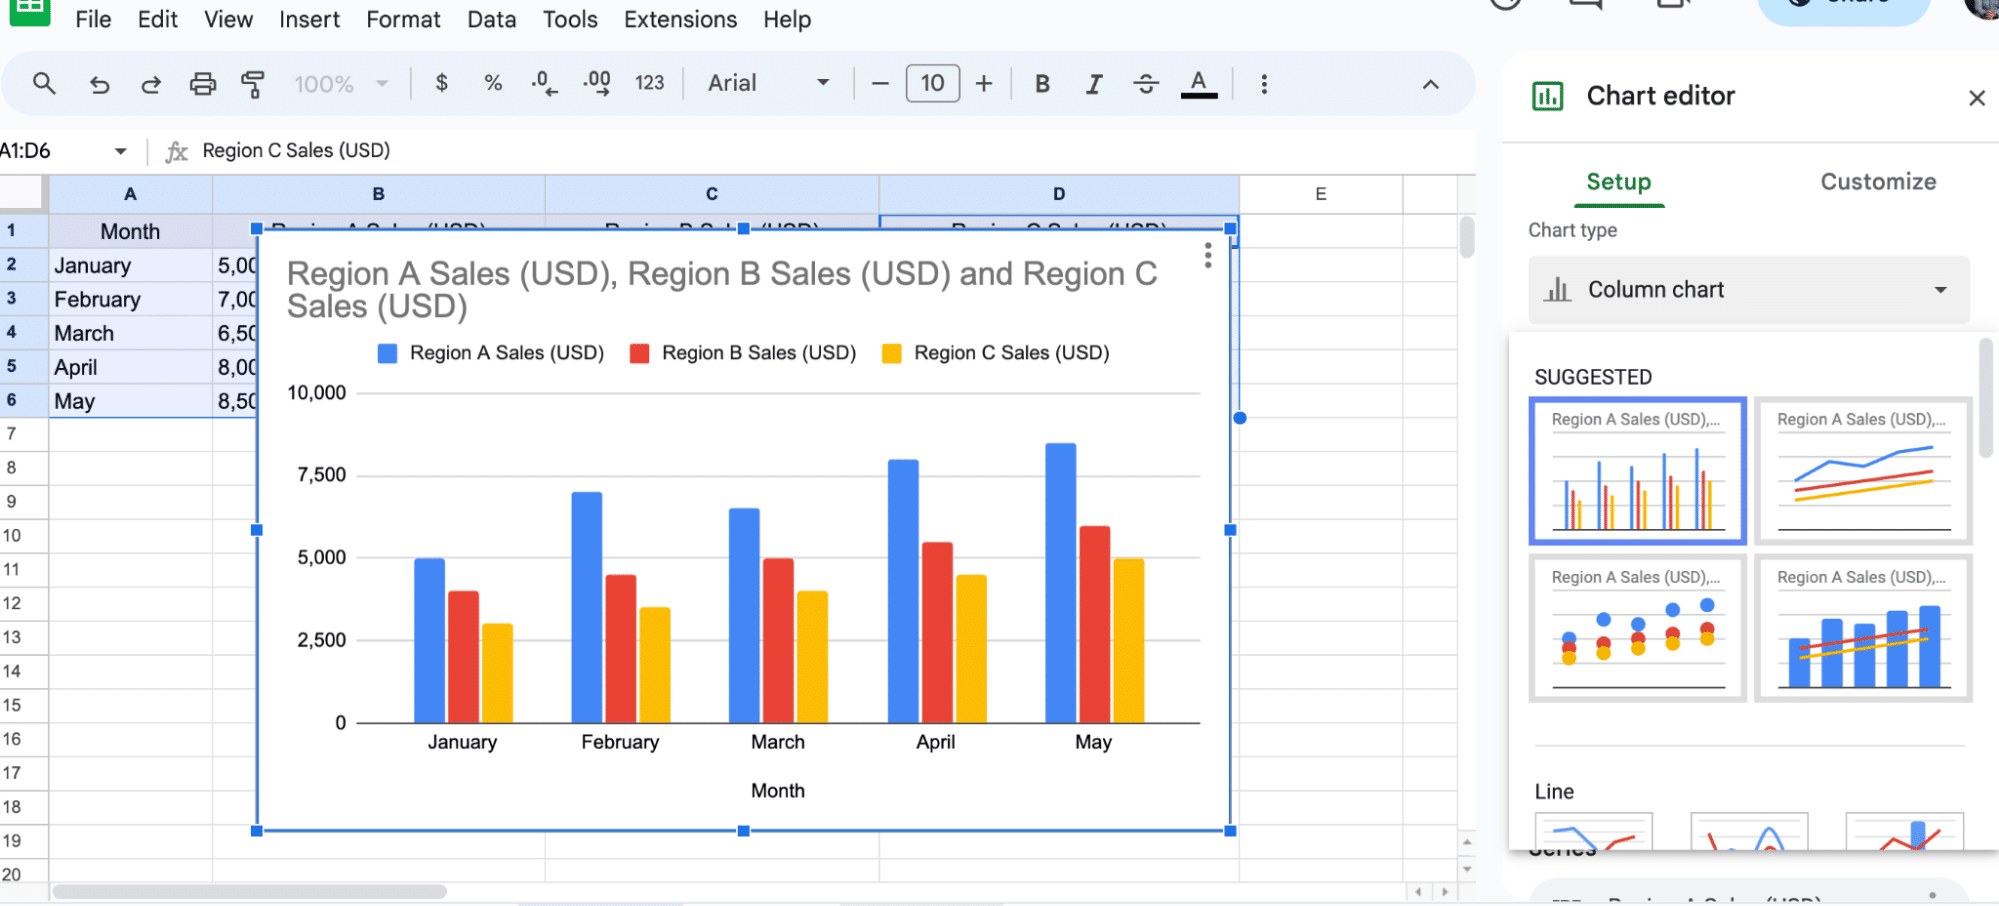1999x906 pixels.
Task: Select the chart title text
Action: pyautogui.click(x=722, y=290)
